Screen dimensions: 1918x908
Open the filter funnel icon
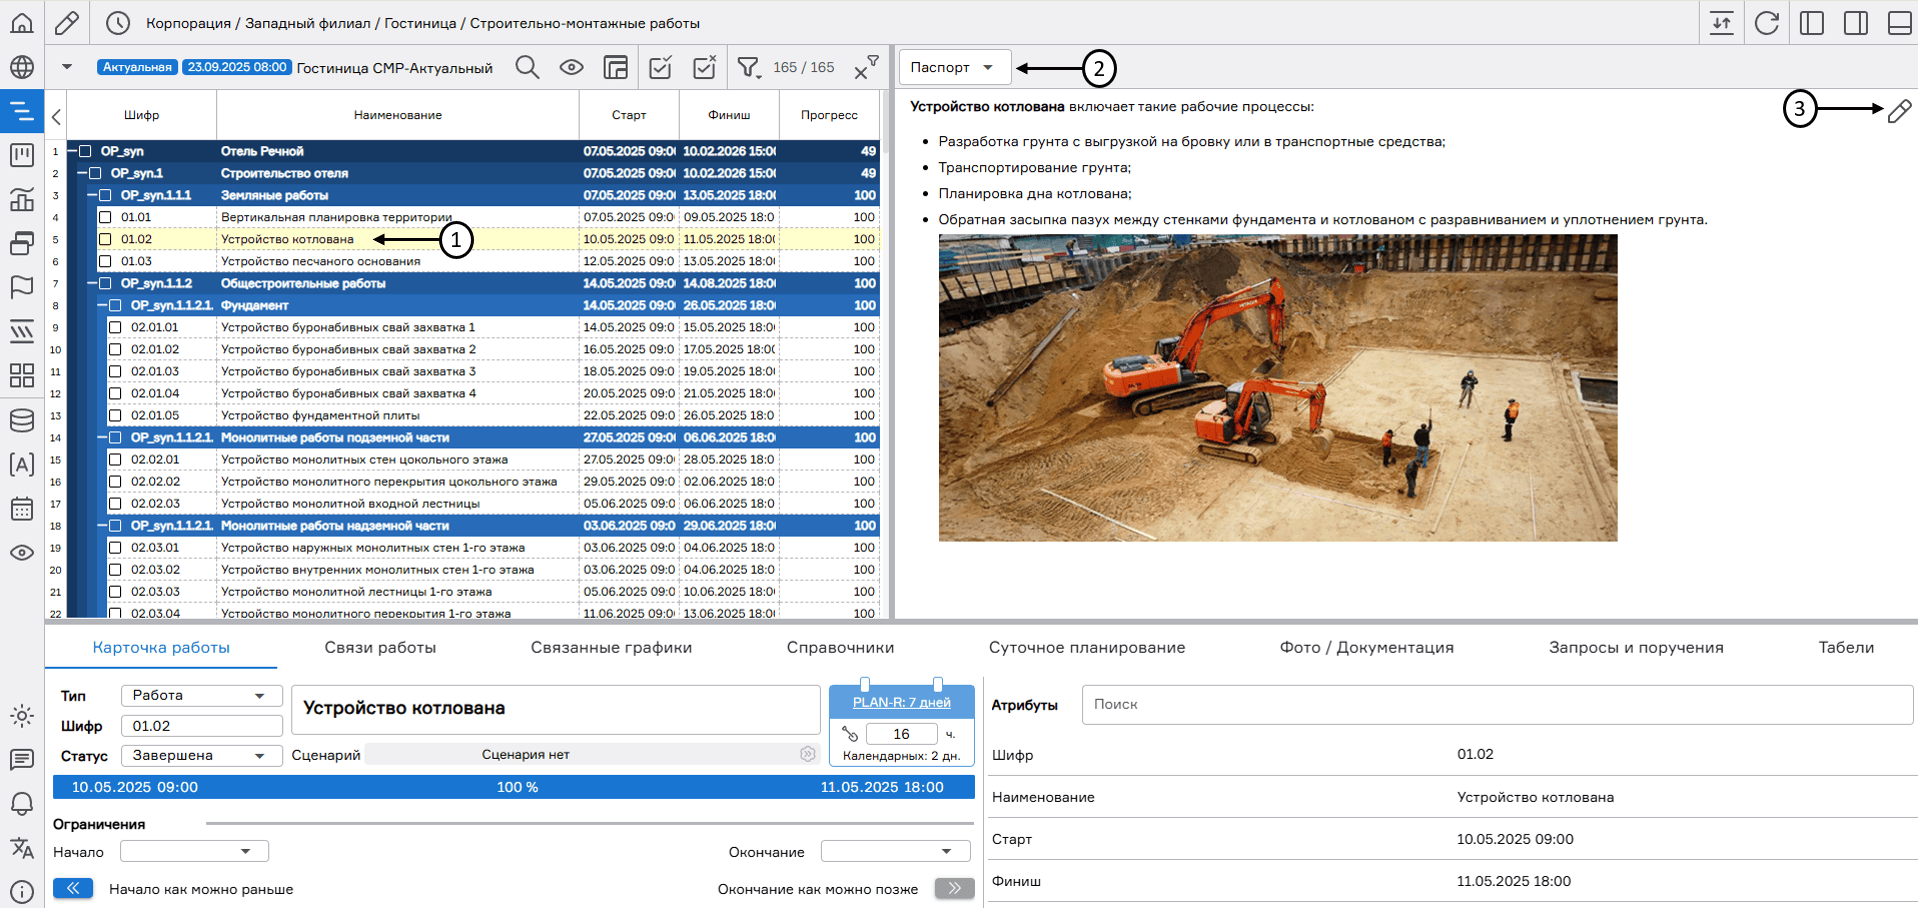[x=748, y=67]
